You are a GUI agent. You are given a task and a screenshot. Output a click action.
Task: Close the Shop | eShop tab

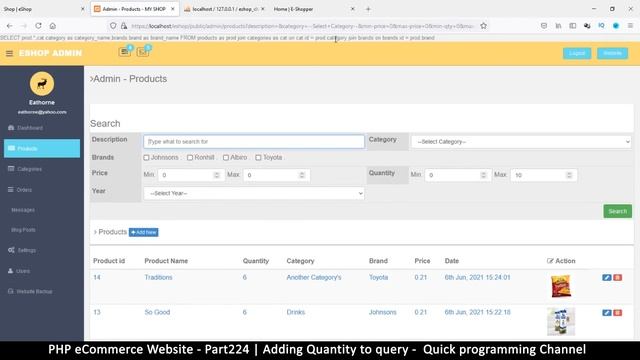pos(83,9)
